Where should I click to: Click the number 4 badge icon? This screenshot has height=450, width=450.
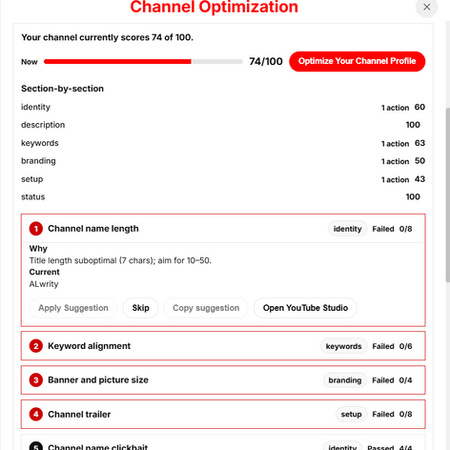pos(36,414)
